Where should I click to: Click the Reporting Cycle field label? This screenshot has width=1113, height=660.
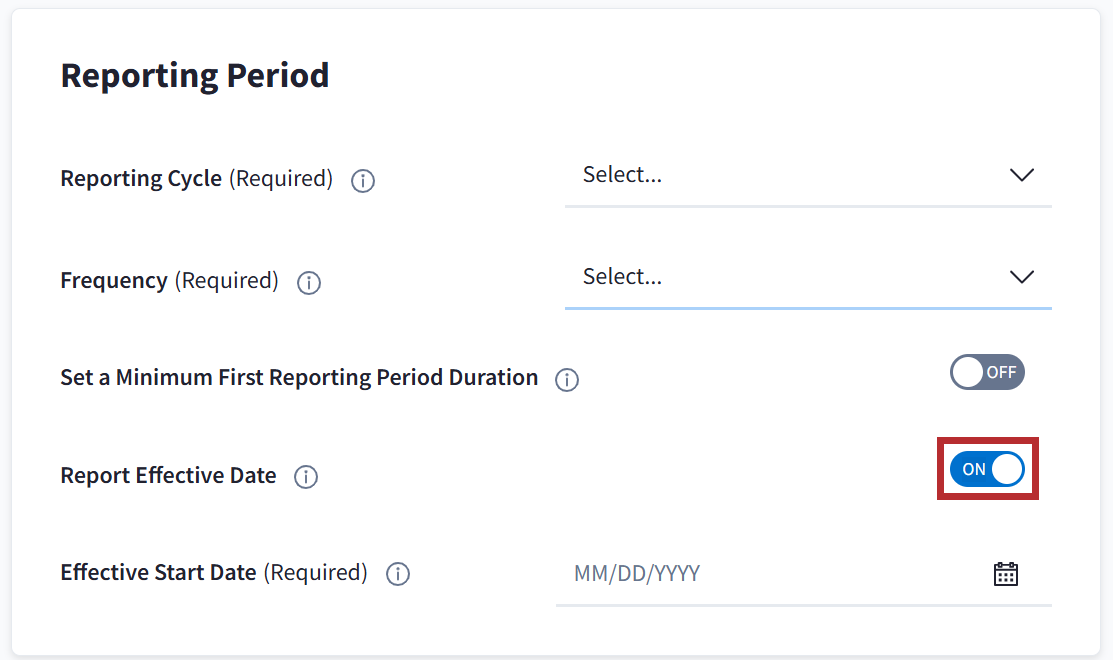(141, 179)
